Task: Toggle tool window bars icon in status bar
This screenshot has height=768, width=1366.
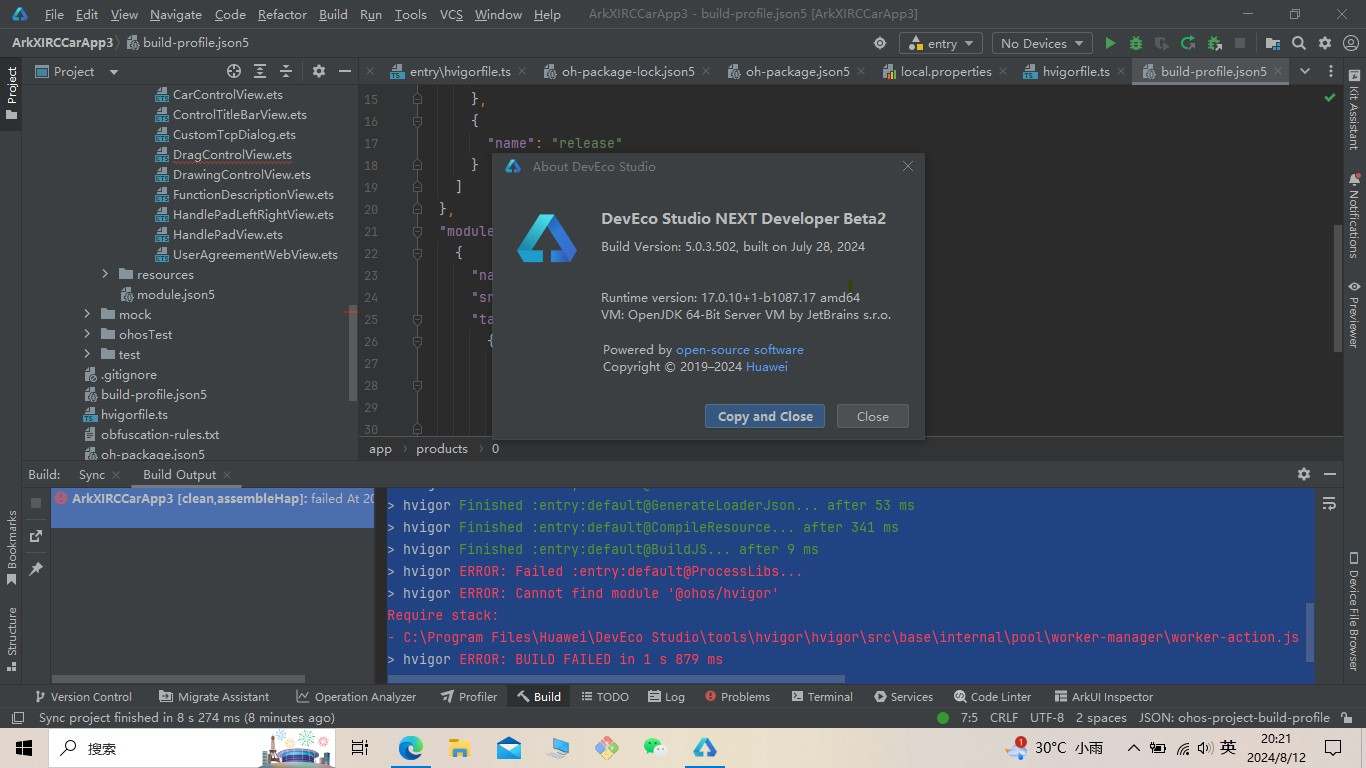Action: click(x=17, y=718)
